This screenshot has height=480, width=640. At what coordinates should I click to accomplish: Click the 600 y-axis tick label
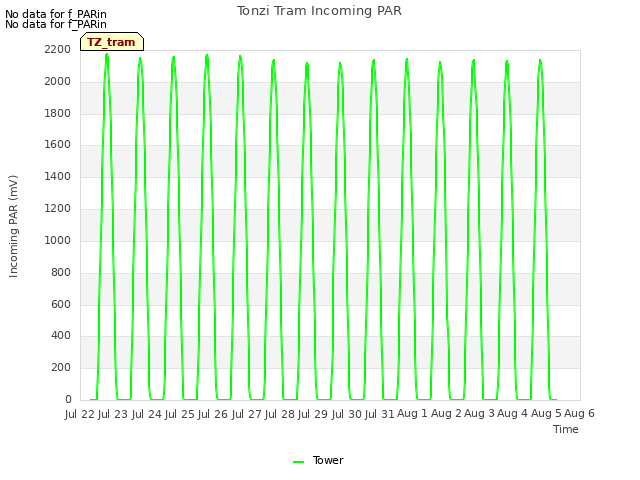[61, 304]
